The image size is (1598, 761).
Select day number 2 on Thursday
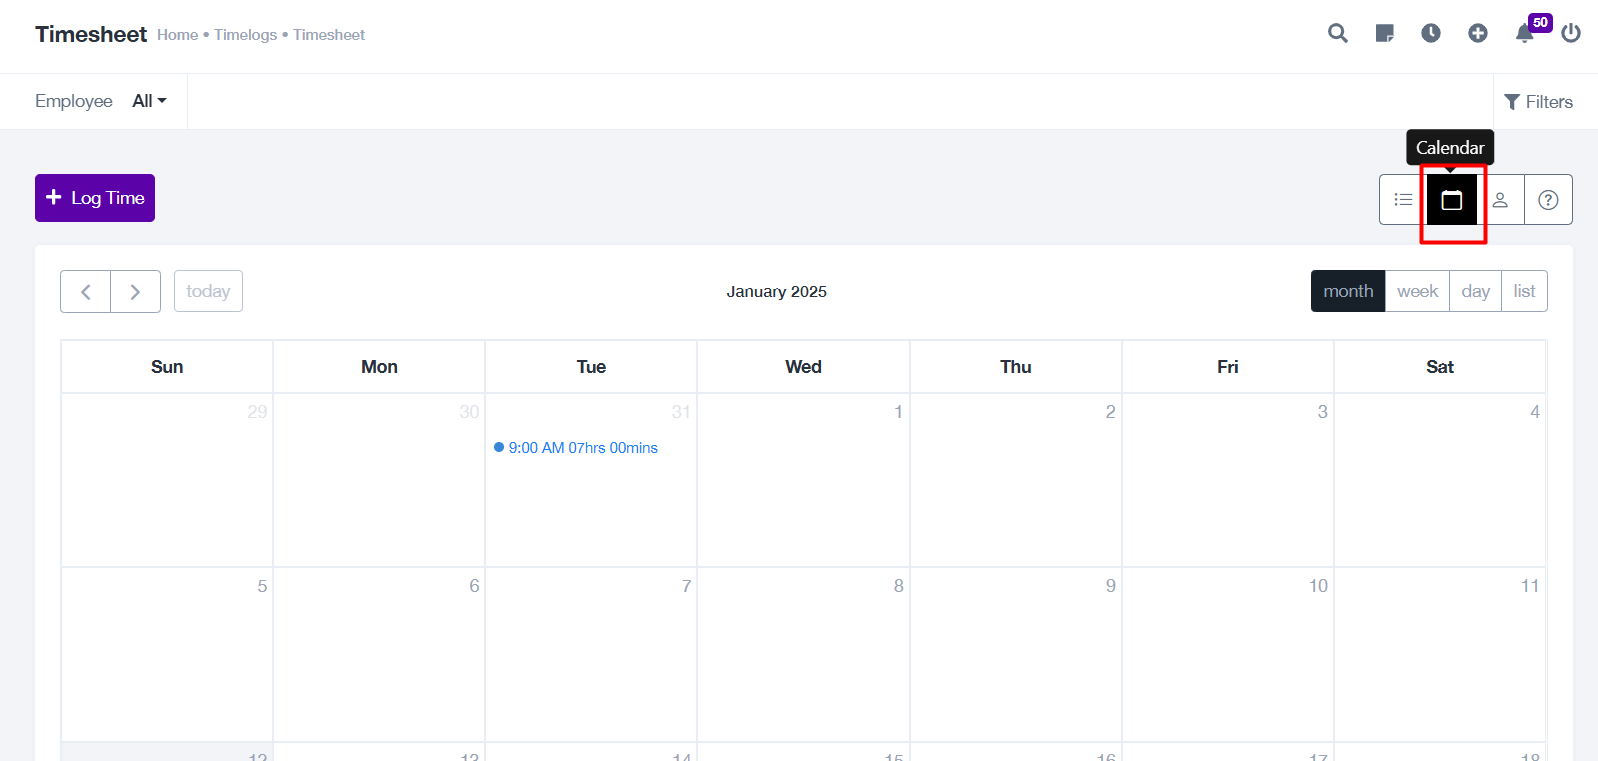[1110, 412]
